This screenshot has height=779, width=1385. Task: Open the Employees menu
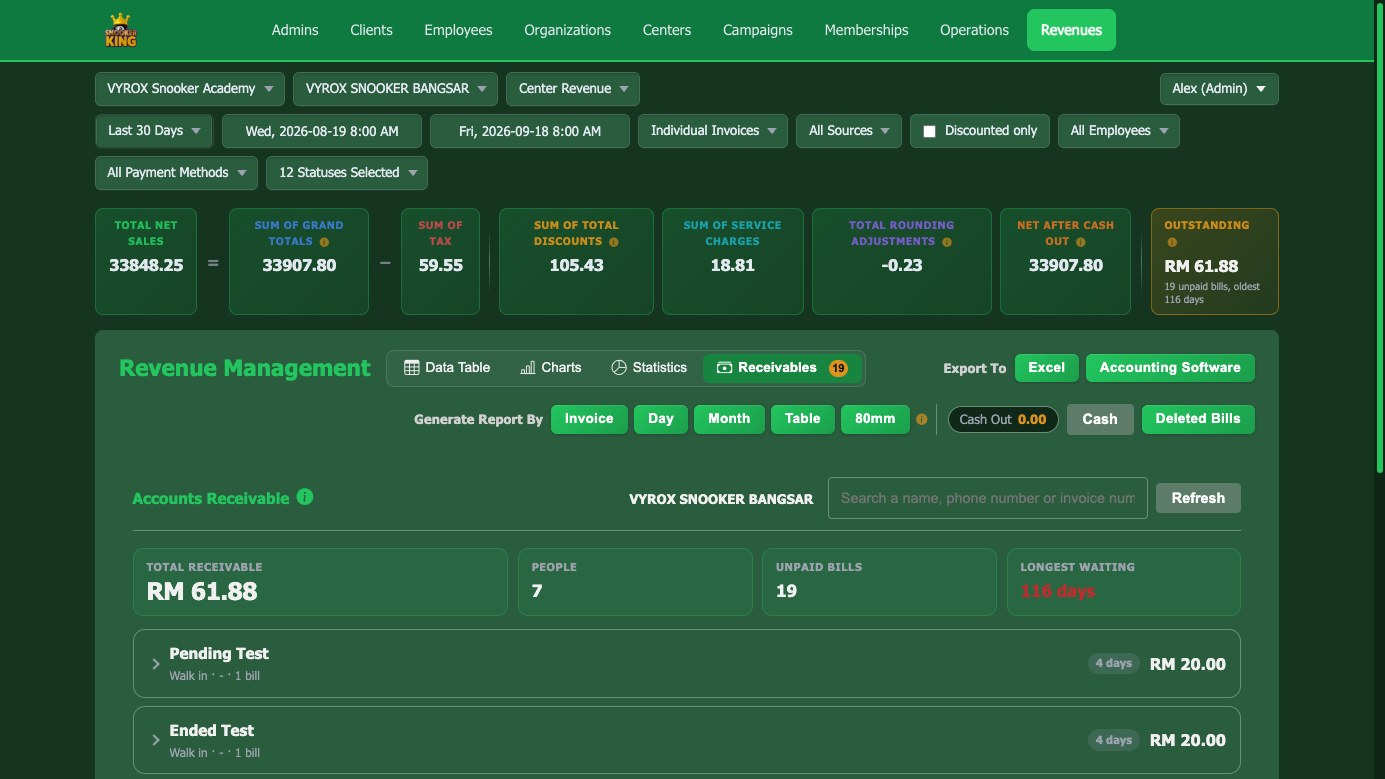coord(458,30)
